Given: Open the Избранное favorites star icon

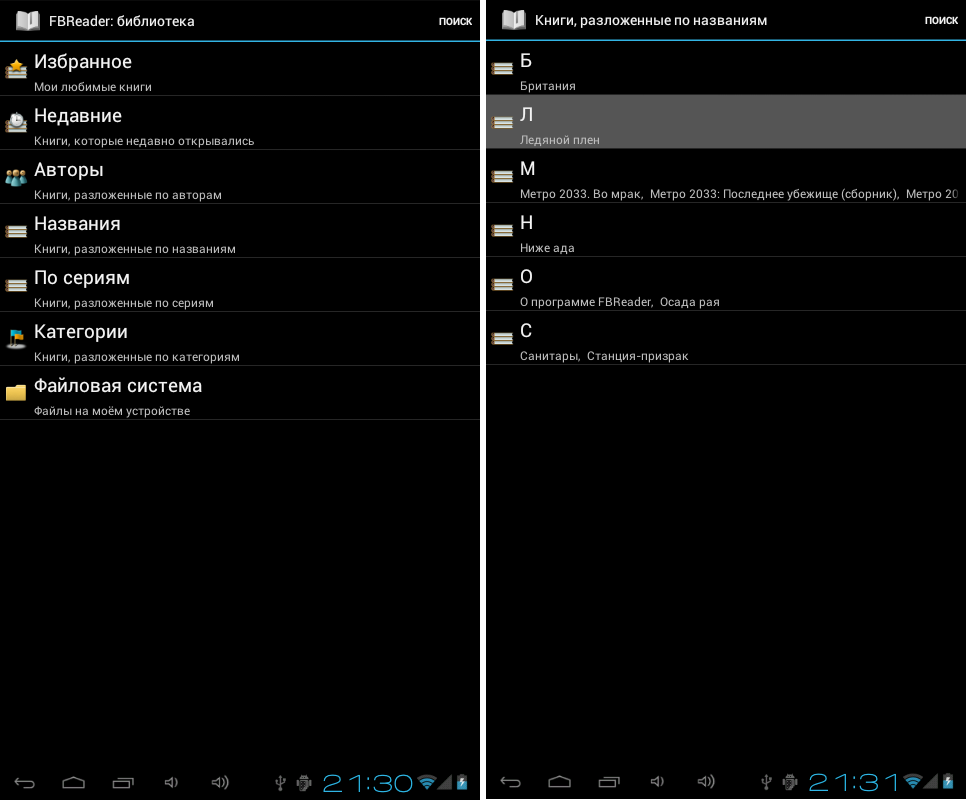Looking at the screenshot, I should 16,68.
